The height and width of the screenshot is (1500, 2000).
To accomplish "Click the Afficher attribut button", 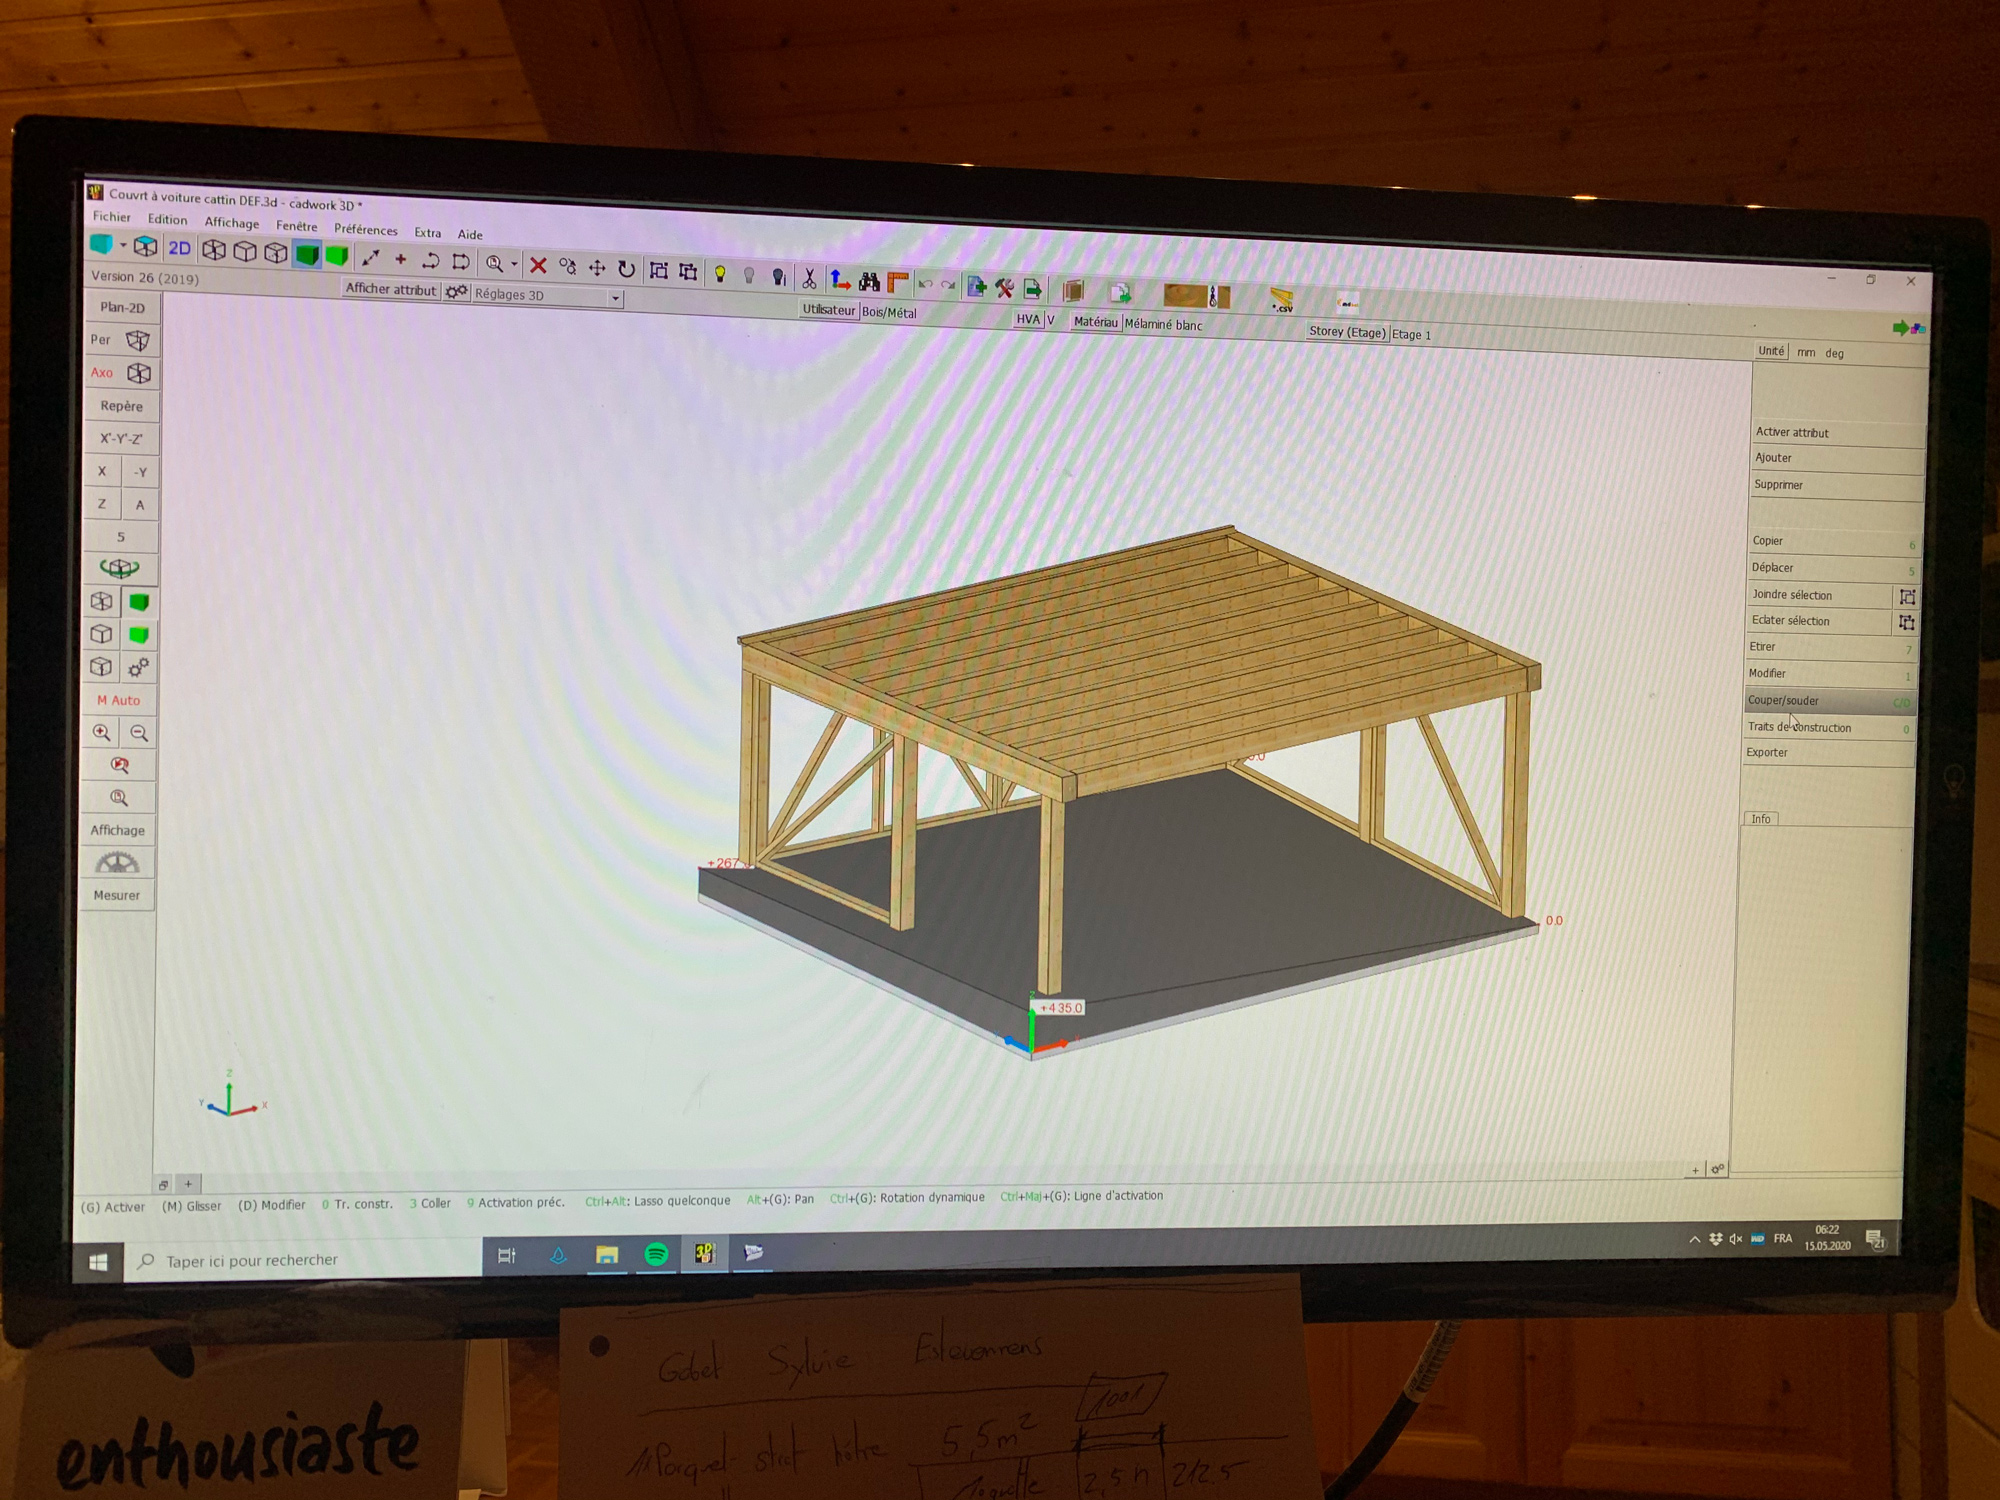I will point(391,289).
